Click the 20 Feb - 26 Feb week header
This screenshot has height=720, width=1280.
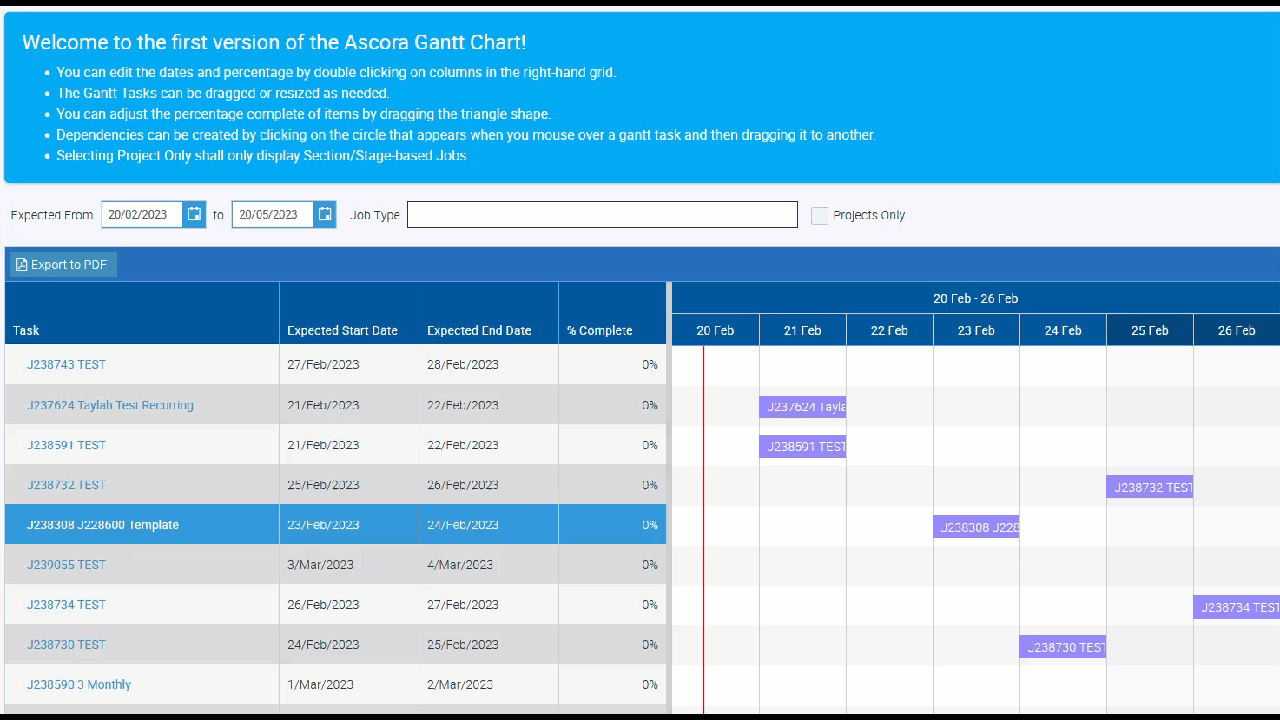click(x=975, y=299)
